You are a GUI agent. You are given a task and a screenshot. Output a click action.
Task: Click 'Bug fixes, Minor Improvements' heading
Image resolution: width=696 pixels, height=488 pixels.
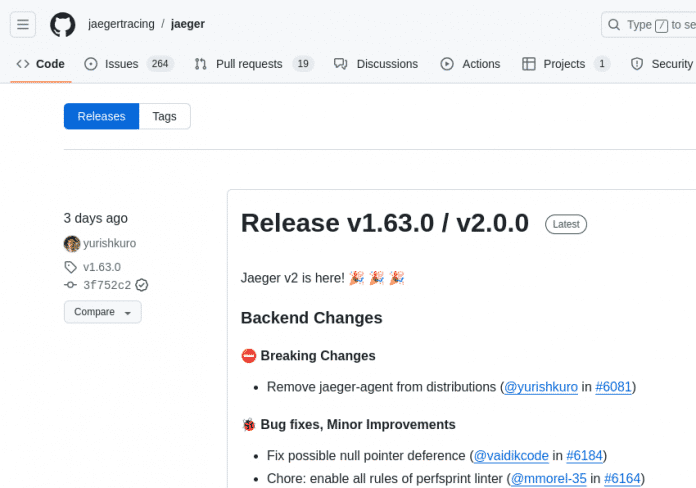(x=358, y=425)
